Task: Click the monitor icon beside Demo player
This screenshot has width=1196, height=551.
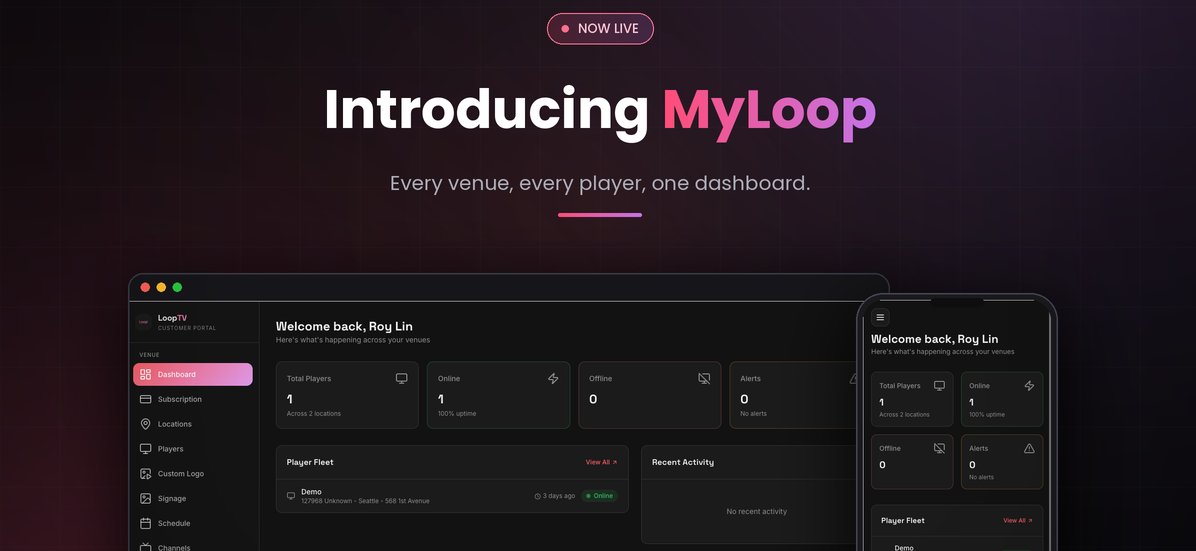Action: (x=291, y=496)
